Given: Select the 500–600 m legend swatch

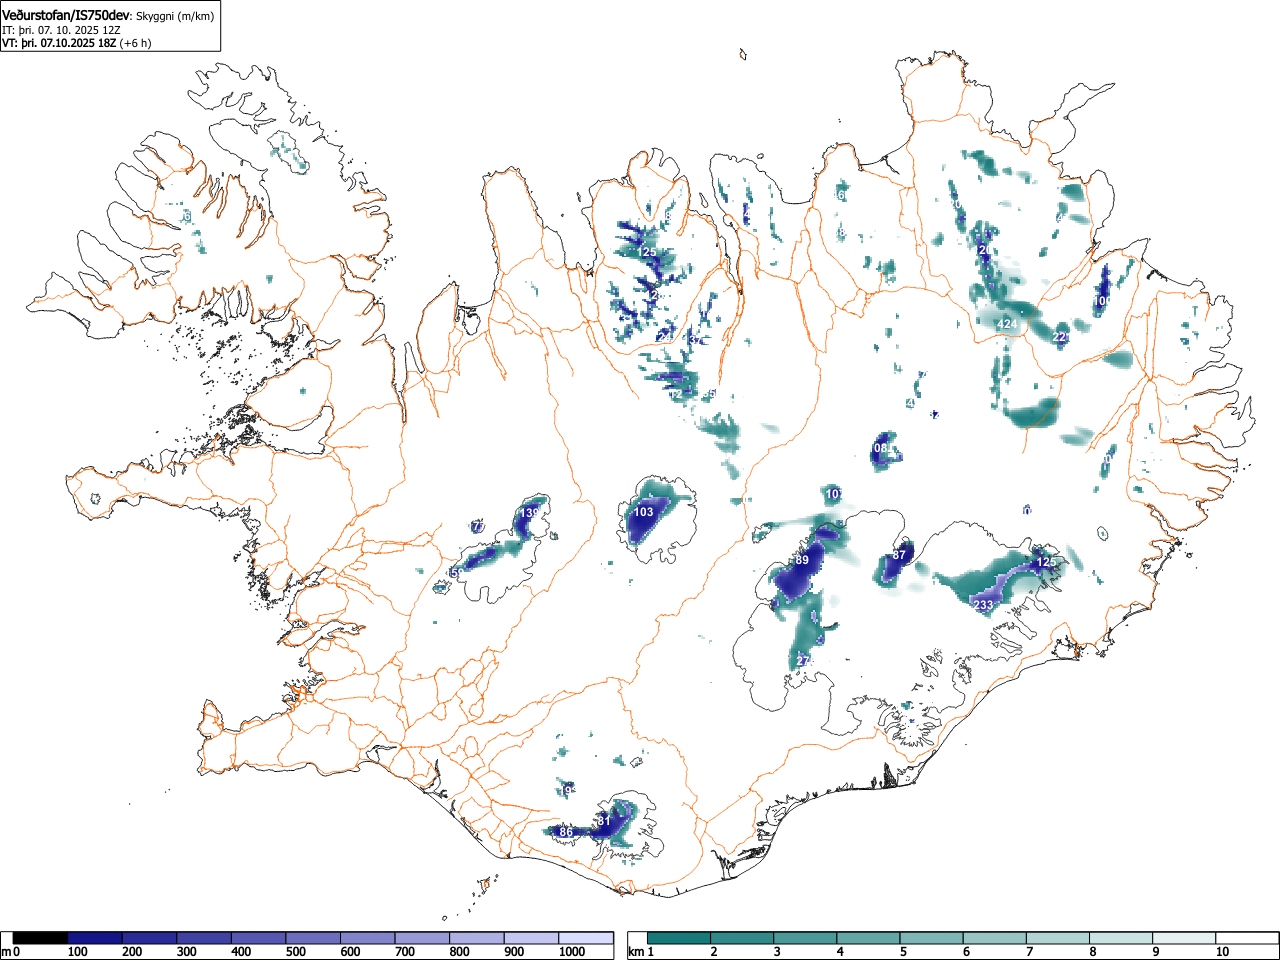Looking at the screenshot, I should click(x=313, y=938).
